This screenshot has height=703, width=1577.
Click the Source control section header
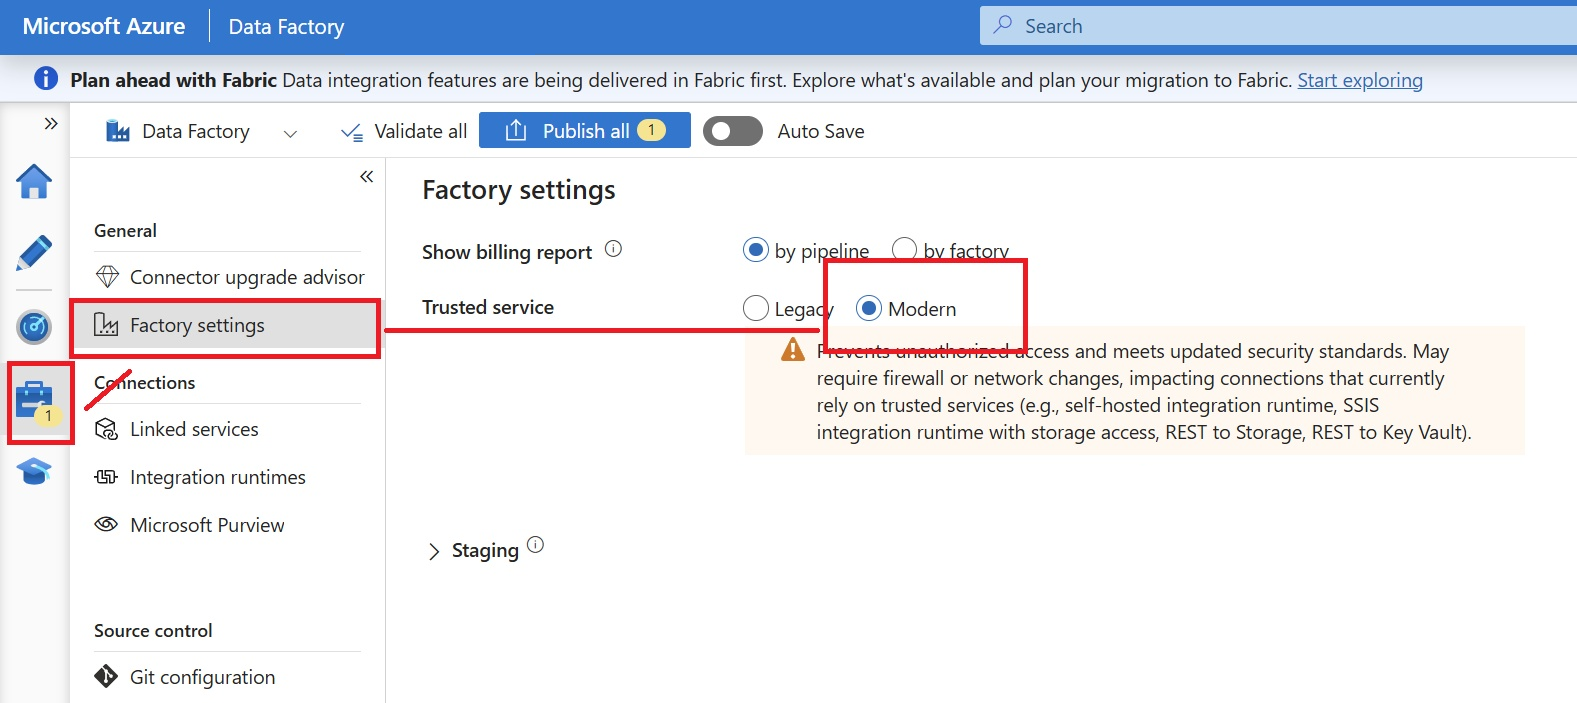tap(153, 631)
